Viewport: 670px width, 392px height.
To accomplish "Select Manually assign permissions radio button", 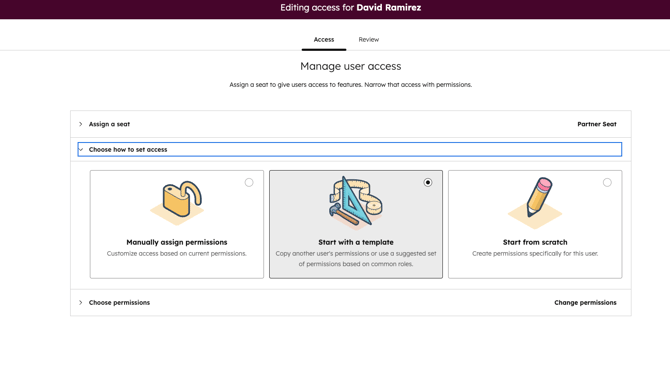I will 249,183.
